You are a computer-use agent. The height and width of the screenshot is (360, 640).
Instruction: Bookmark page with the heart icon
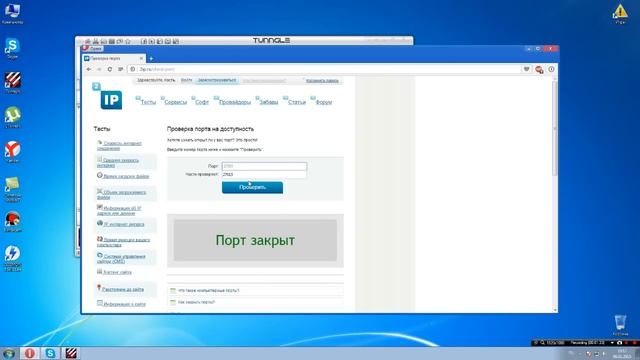[527, 69]
